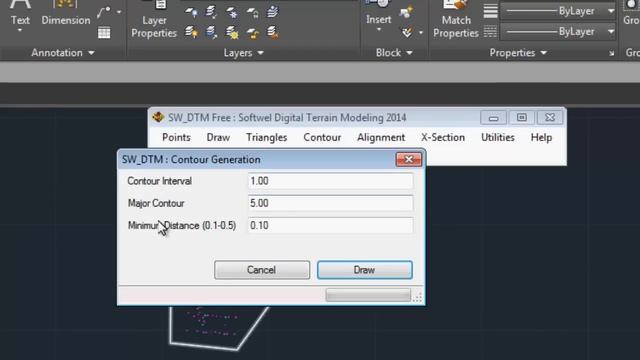Click the lineweight icon in Properties panel
The width and height of the screenshot is (640, 360).
point(490,11)
